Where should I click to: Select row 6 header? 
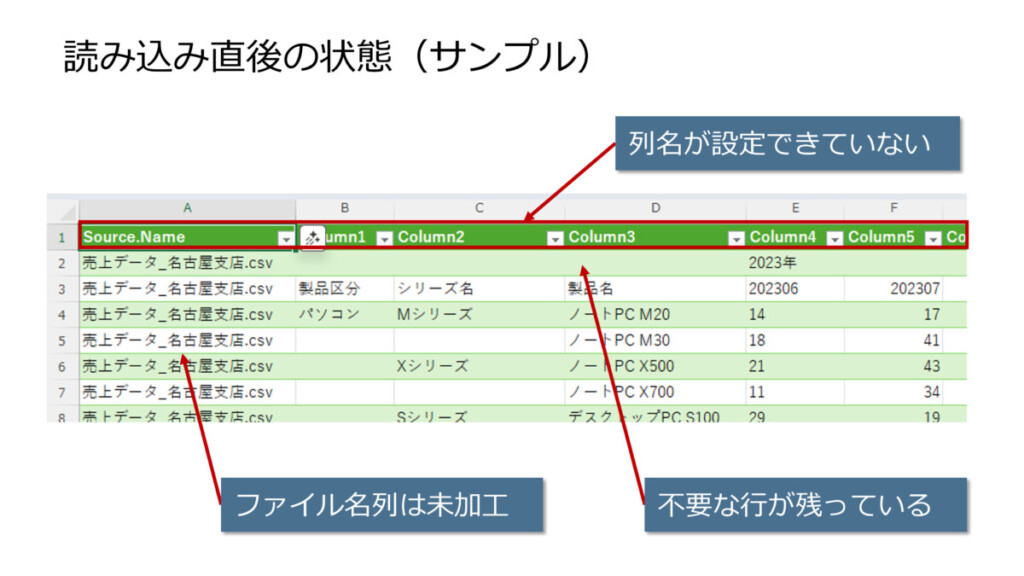(62, 366)
